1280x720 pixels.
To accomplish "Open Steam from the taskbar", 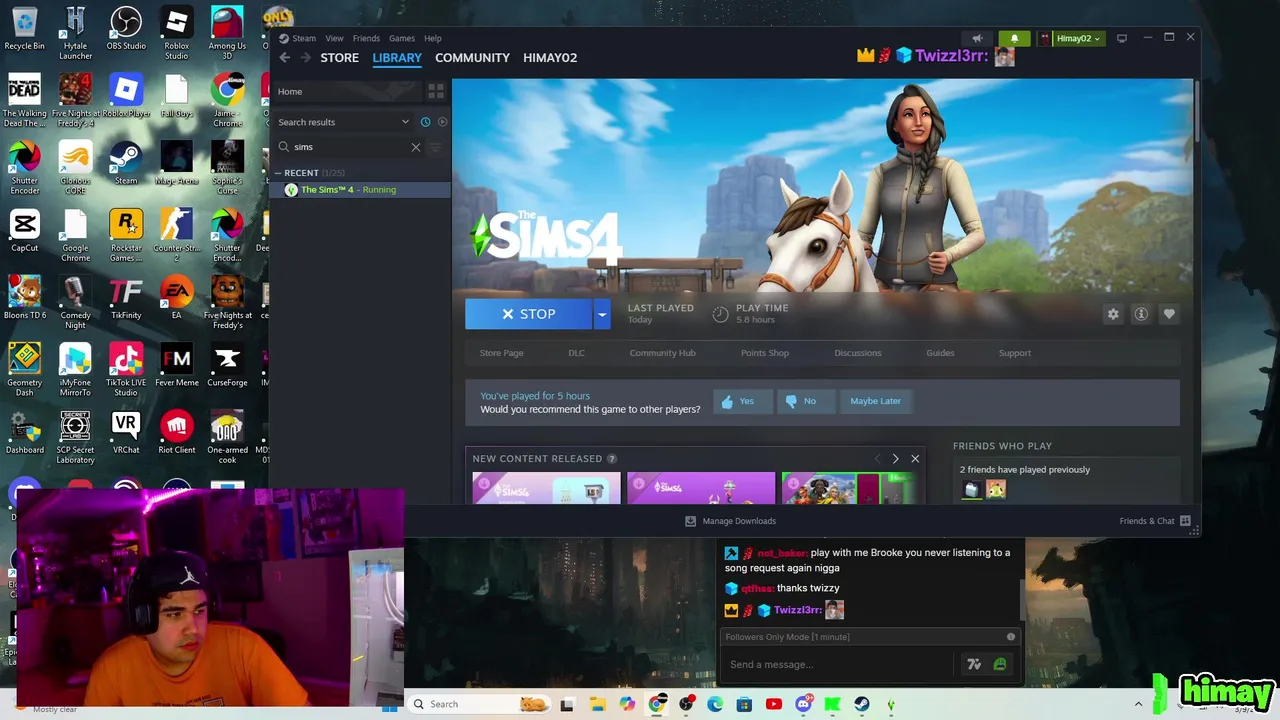I will click(x=861, y=704).
